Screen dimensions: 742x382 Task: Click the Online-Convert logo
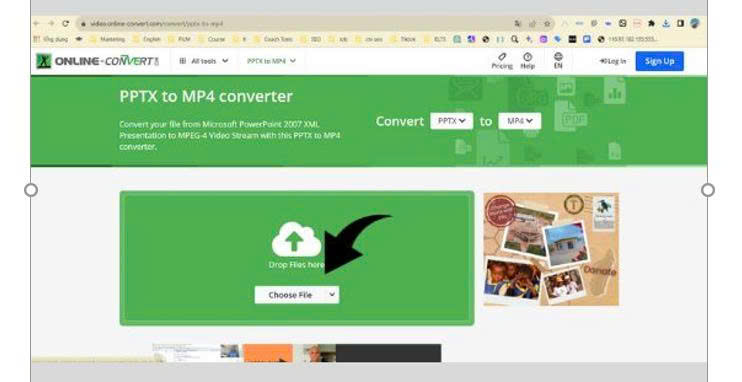click(x=97, y=61)
